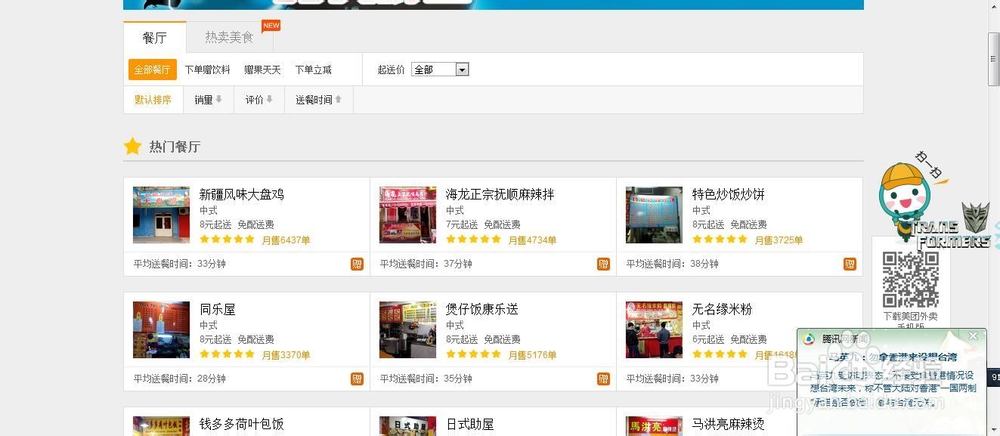
Task: Click the down arrow next to 销量
Action: tap(219, 99)
